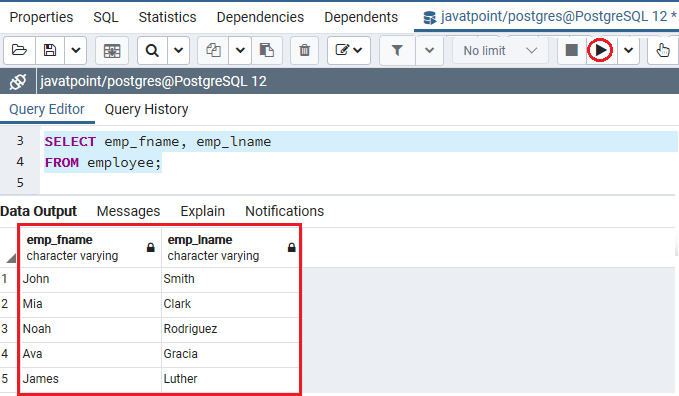
Task: Click the Paste clipboard icon
Action: pyautogui.click(x=267, y=51)
